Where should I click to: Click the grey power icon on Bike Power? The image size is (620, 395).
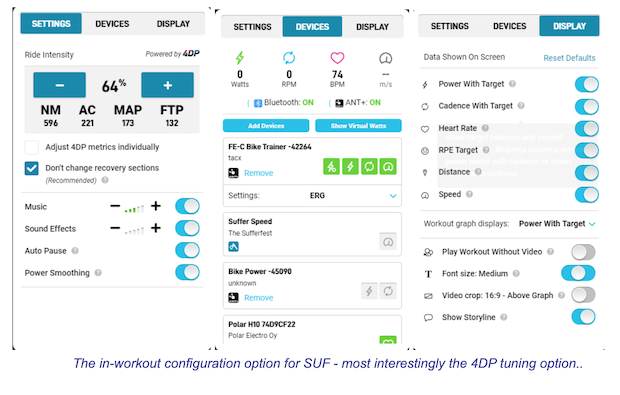(369, 291)
